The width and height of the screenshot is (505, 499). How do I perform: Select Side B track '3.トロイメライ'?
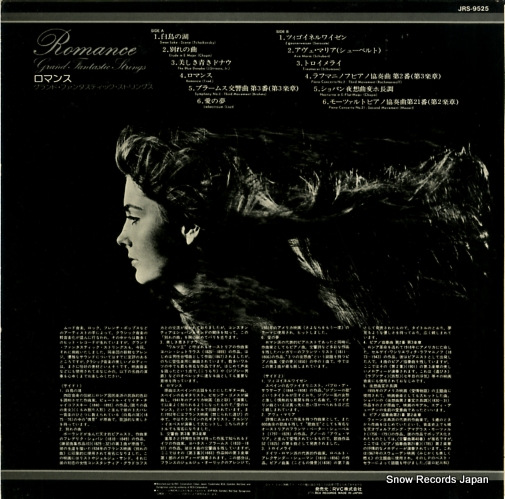click(x=319, y=63)
